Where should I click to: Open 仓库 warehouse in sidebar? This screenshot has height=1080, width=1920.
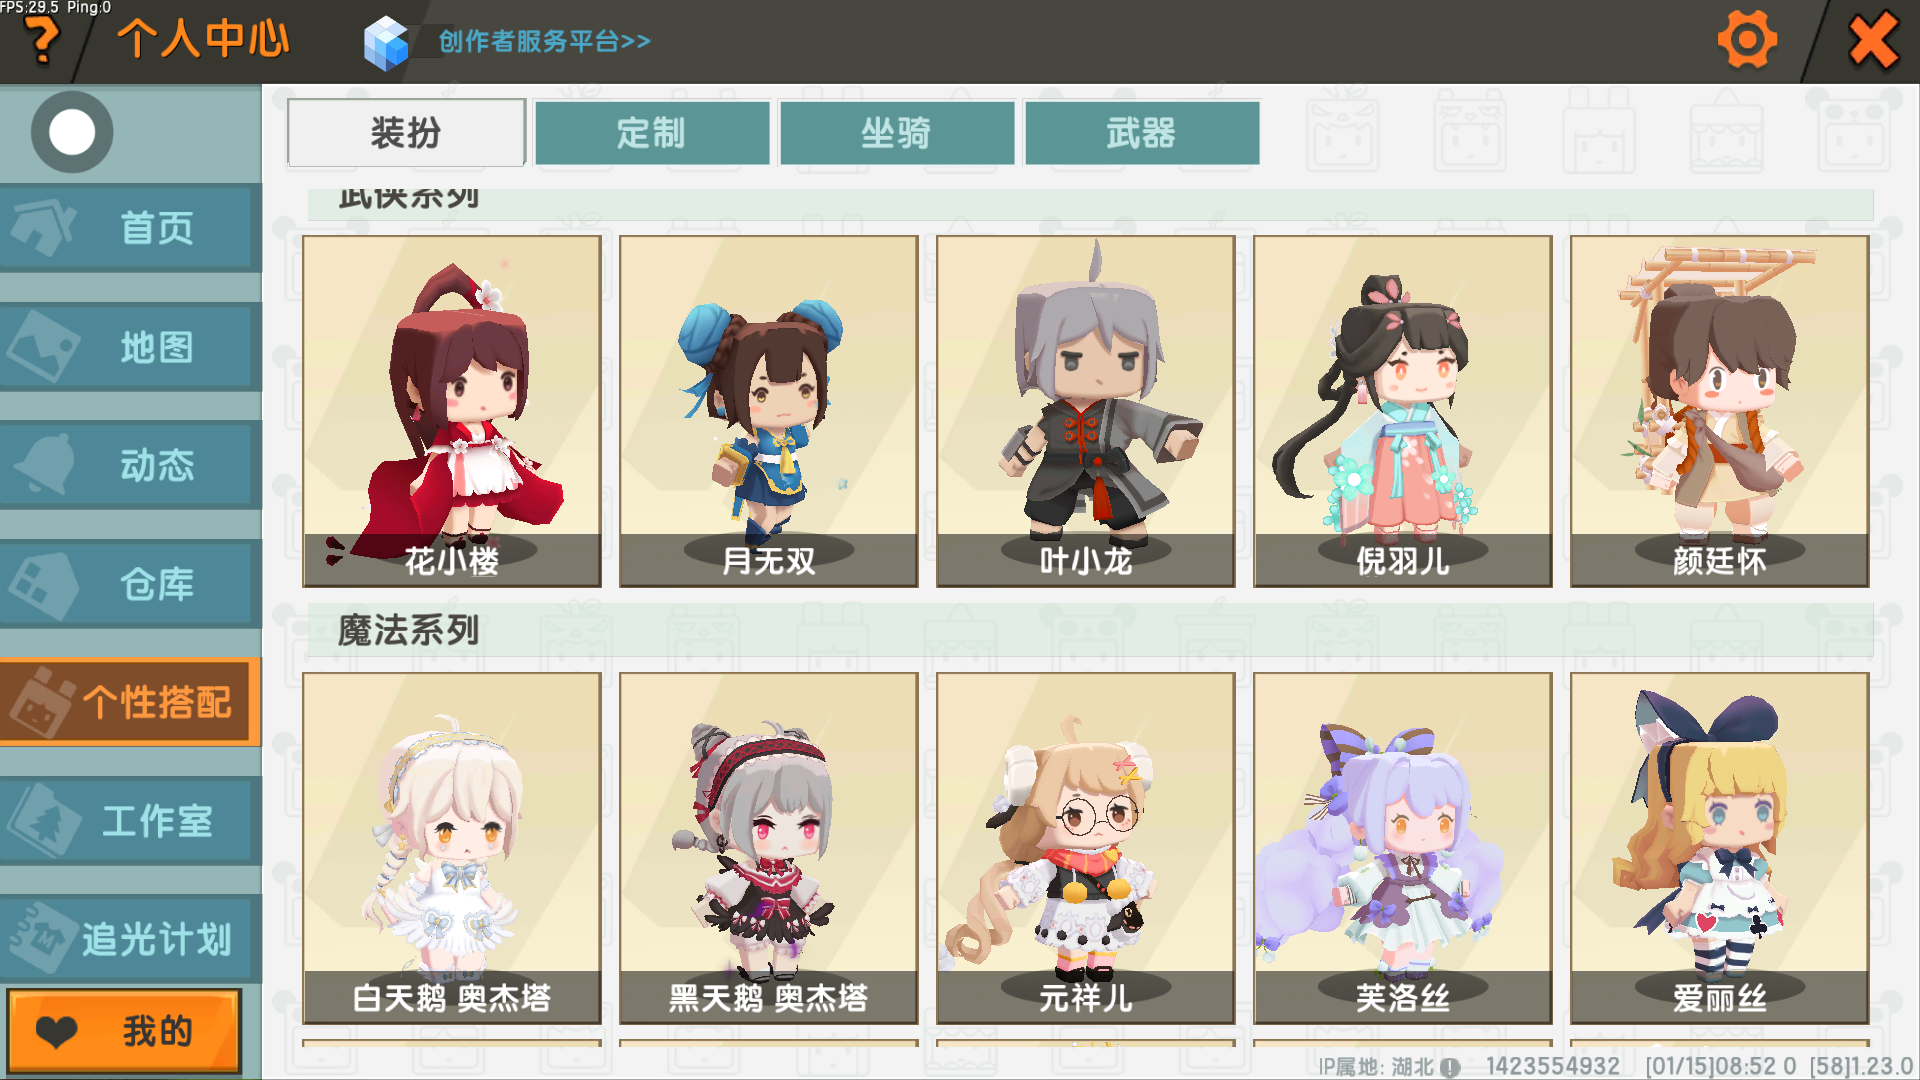131,584
